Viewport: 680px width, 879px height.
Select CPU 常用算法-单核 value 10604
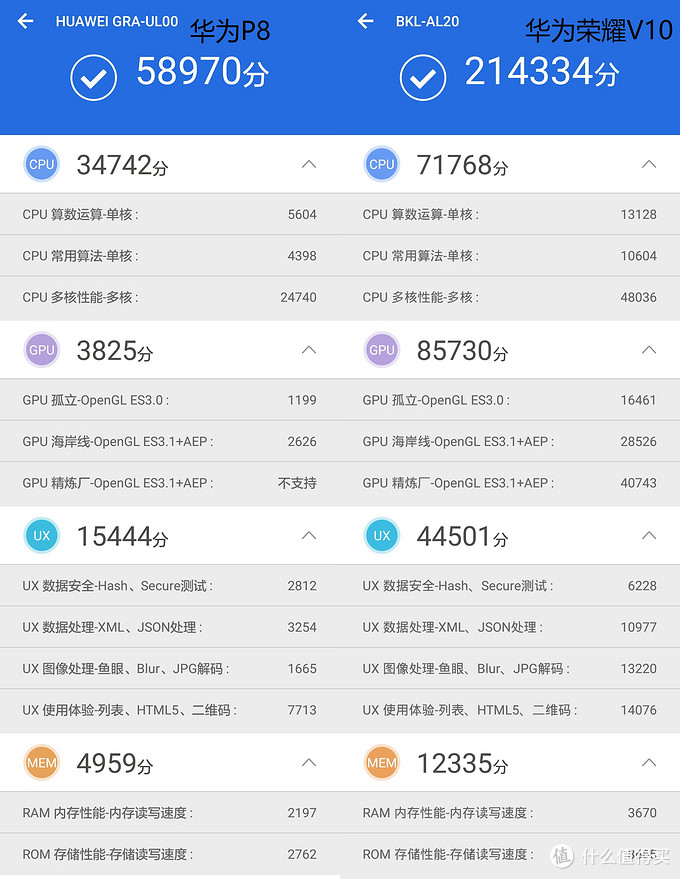coord(639,256)
